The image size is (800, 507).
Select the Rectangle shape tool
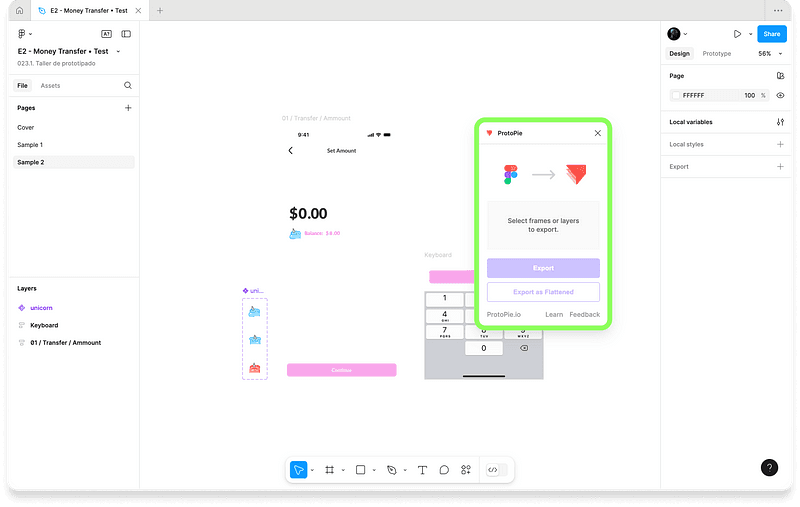(x=360, y=470)
